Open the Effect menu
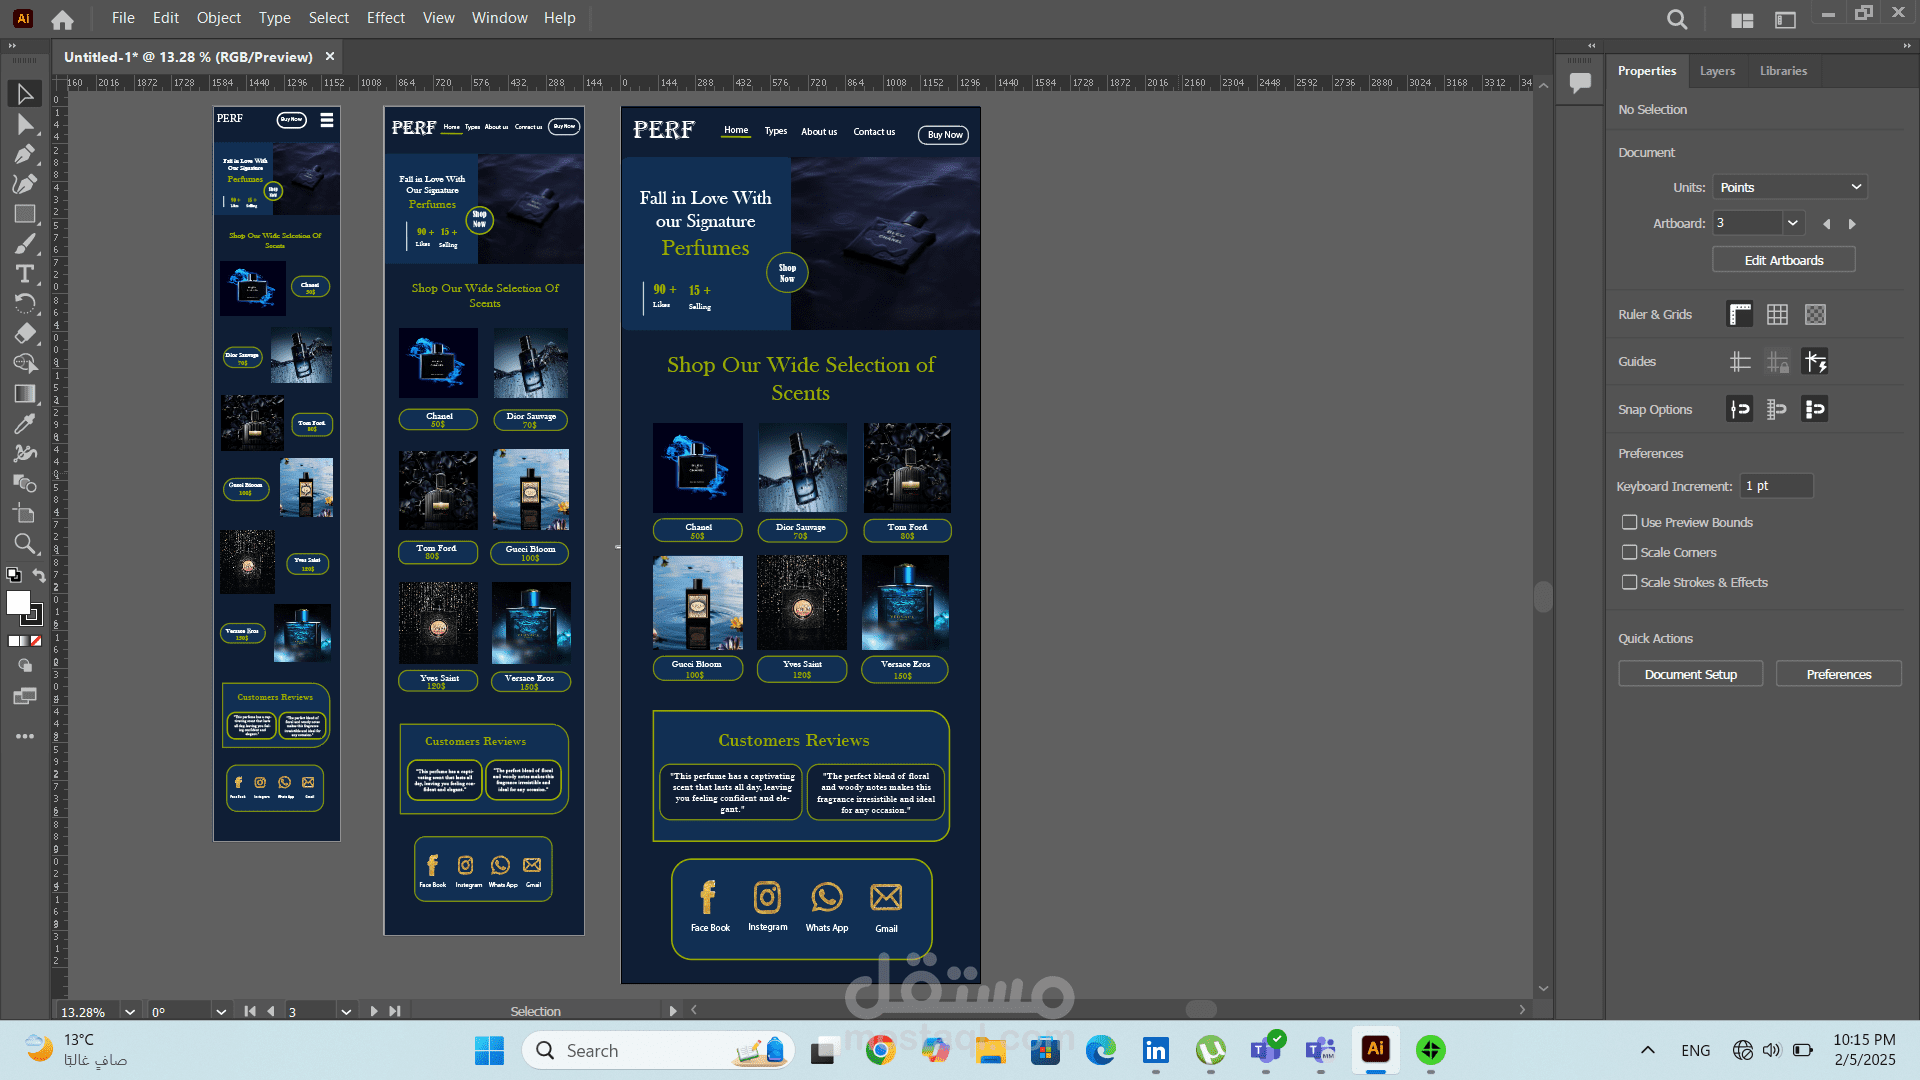Image resolution: width=1920 pixels, height=1080 pixels. pos(385,18)
